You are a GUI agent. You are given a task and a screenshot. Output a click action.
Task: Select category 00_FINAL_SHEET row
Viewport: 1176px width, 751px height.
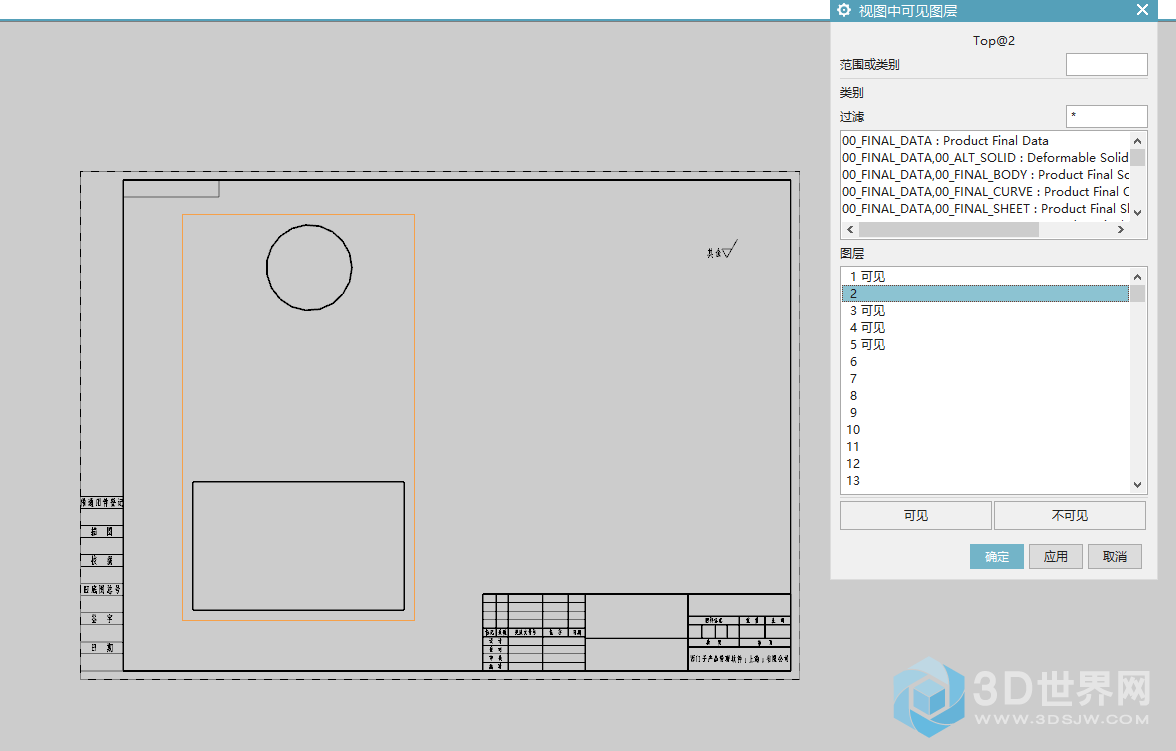985,209
